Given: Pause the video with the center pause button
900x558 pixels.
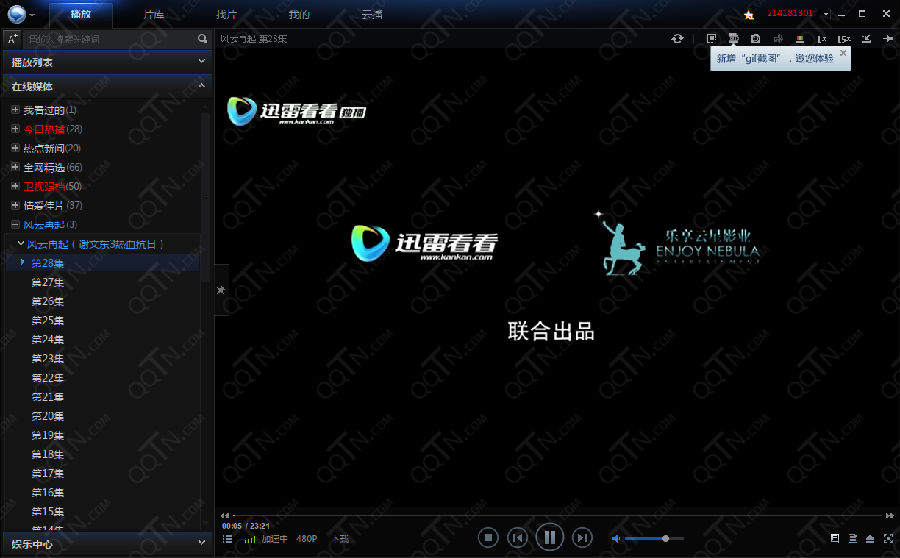Looking at the screenshot, I should pos(549,538).
